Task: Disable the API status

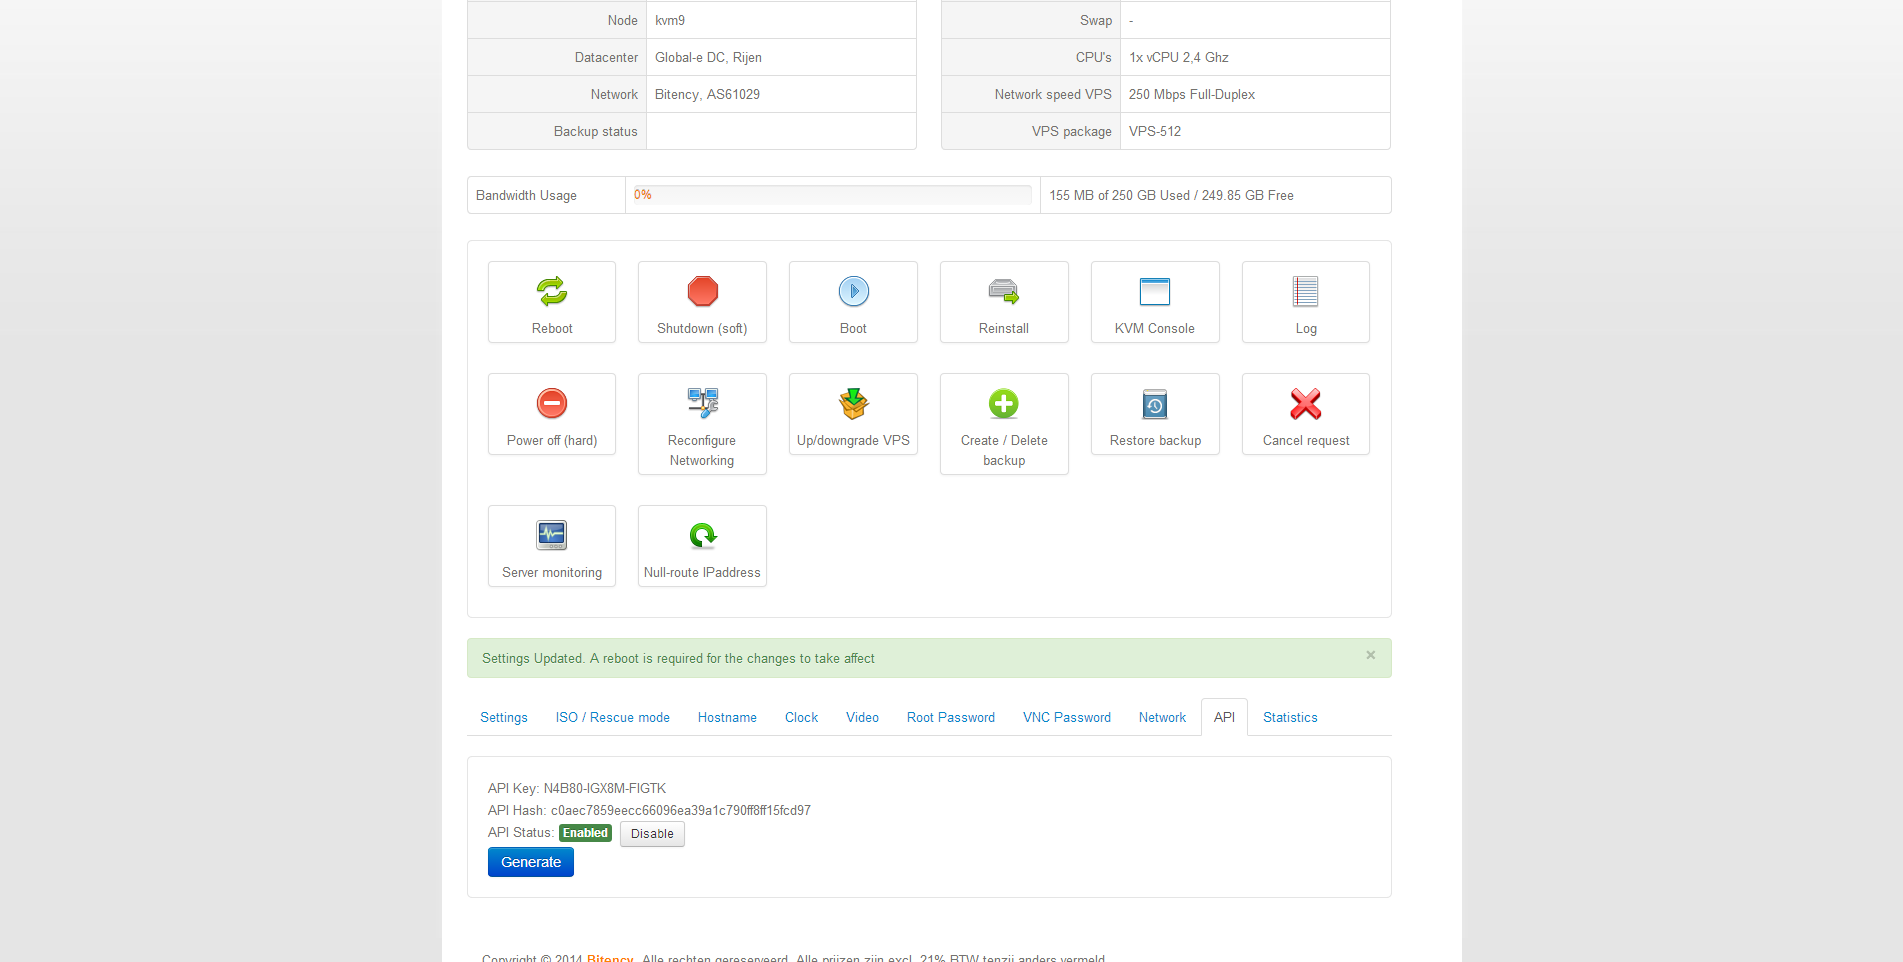Action: tap(652, 834)
